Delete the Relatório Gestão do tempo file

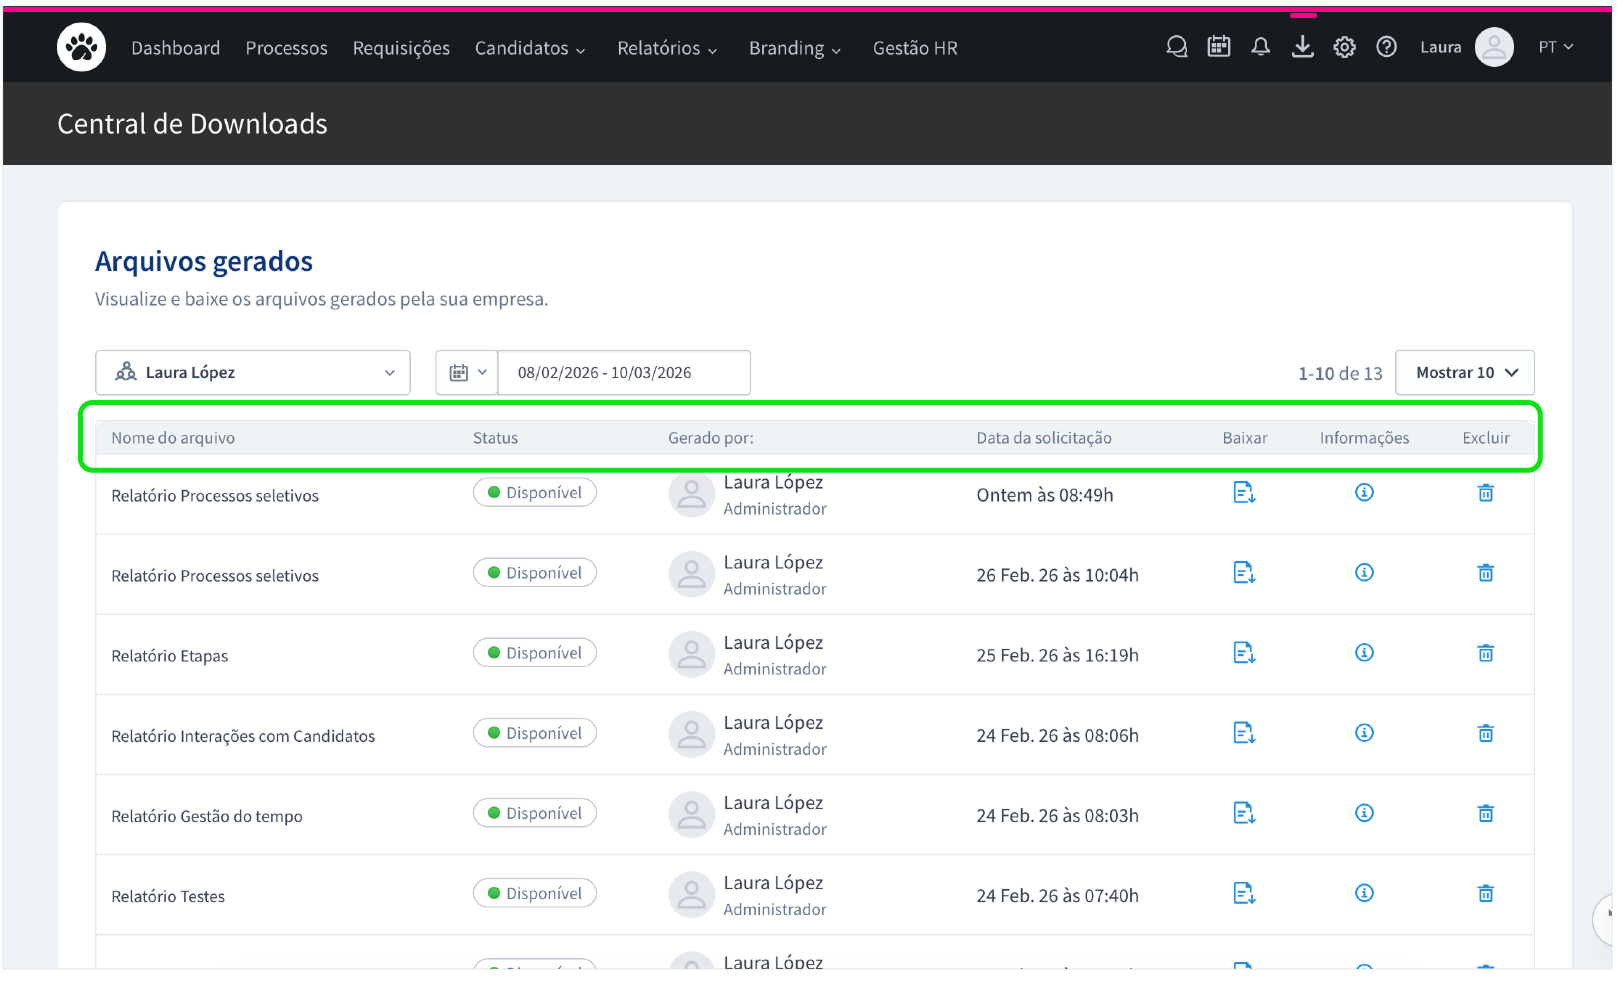coord(1486,813)
